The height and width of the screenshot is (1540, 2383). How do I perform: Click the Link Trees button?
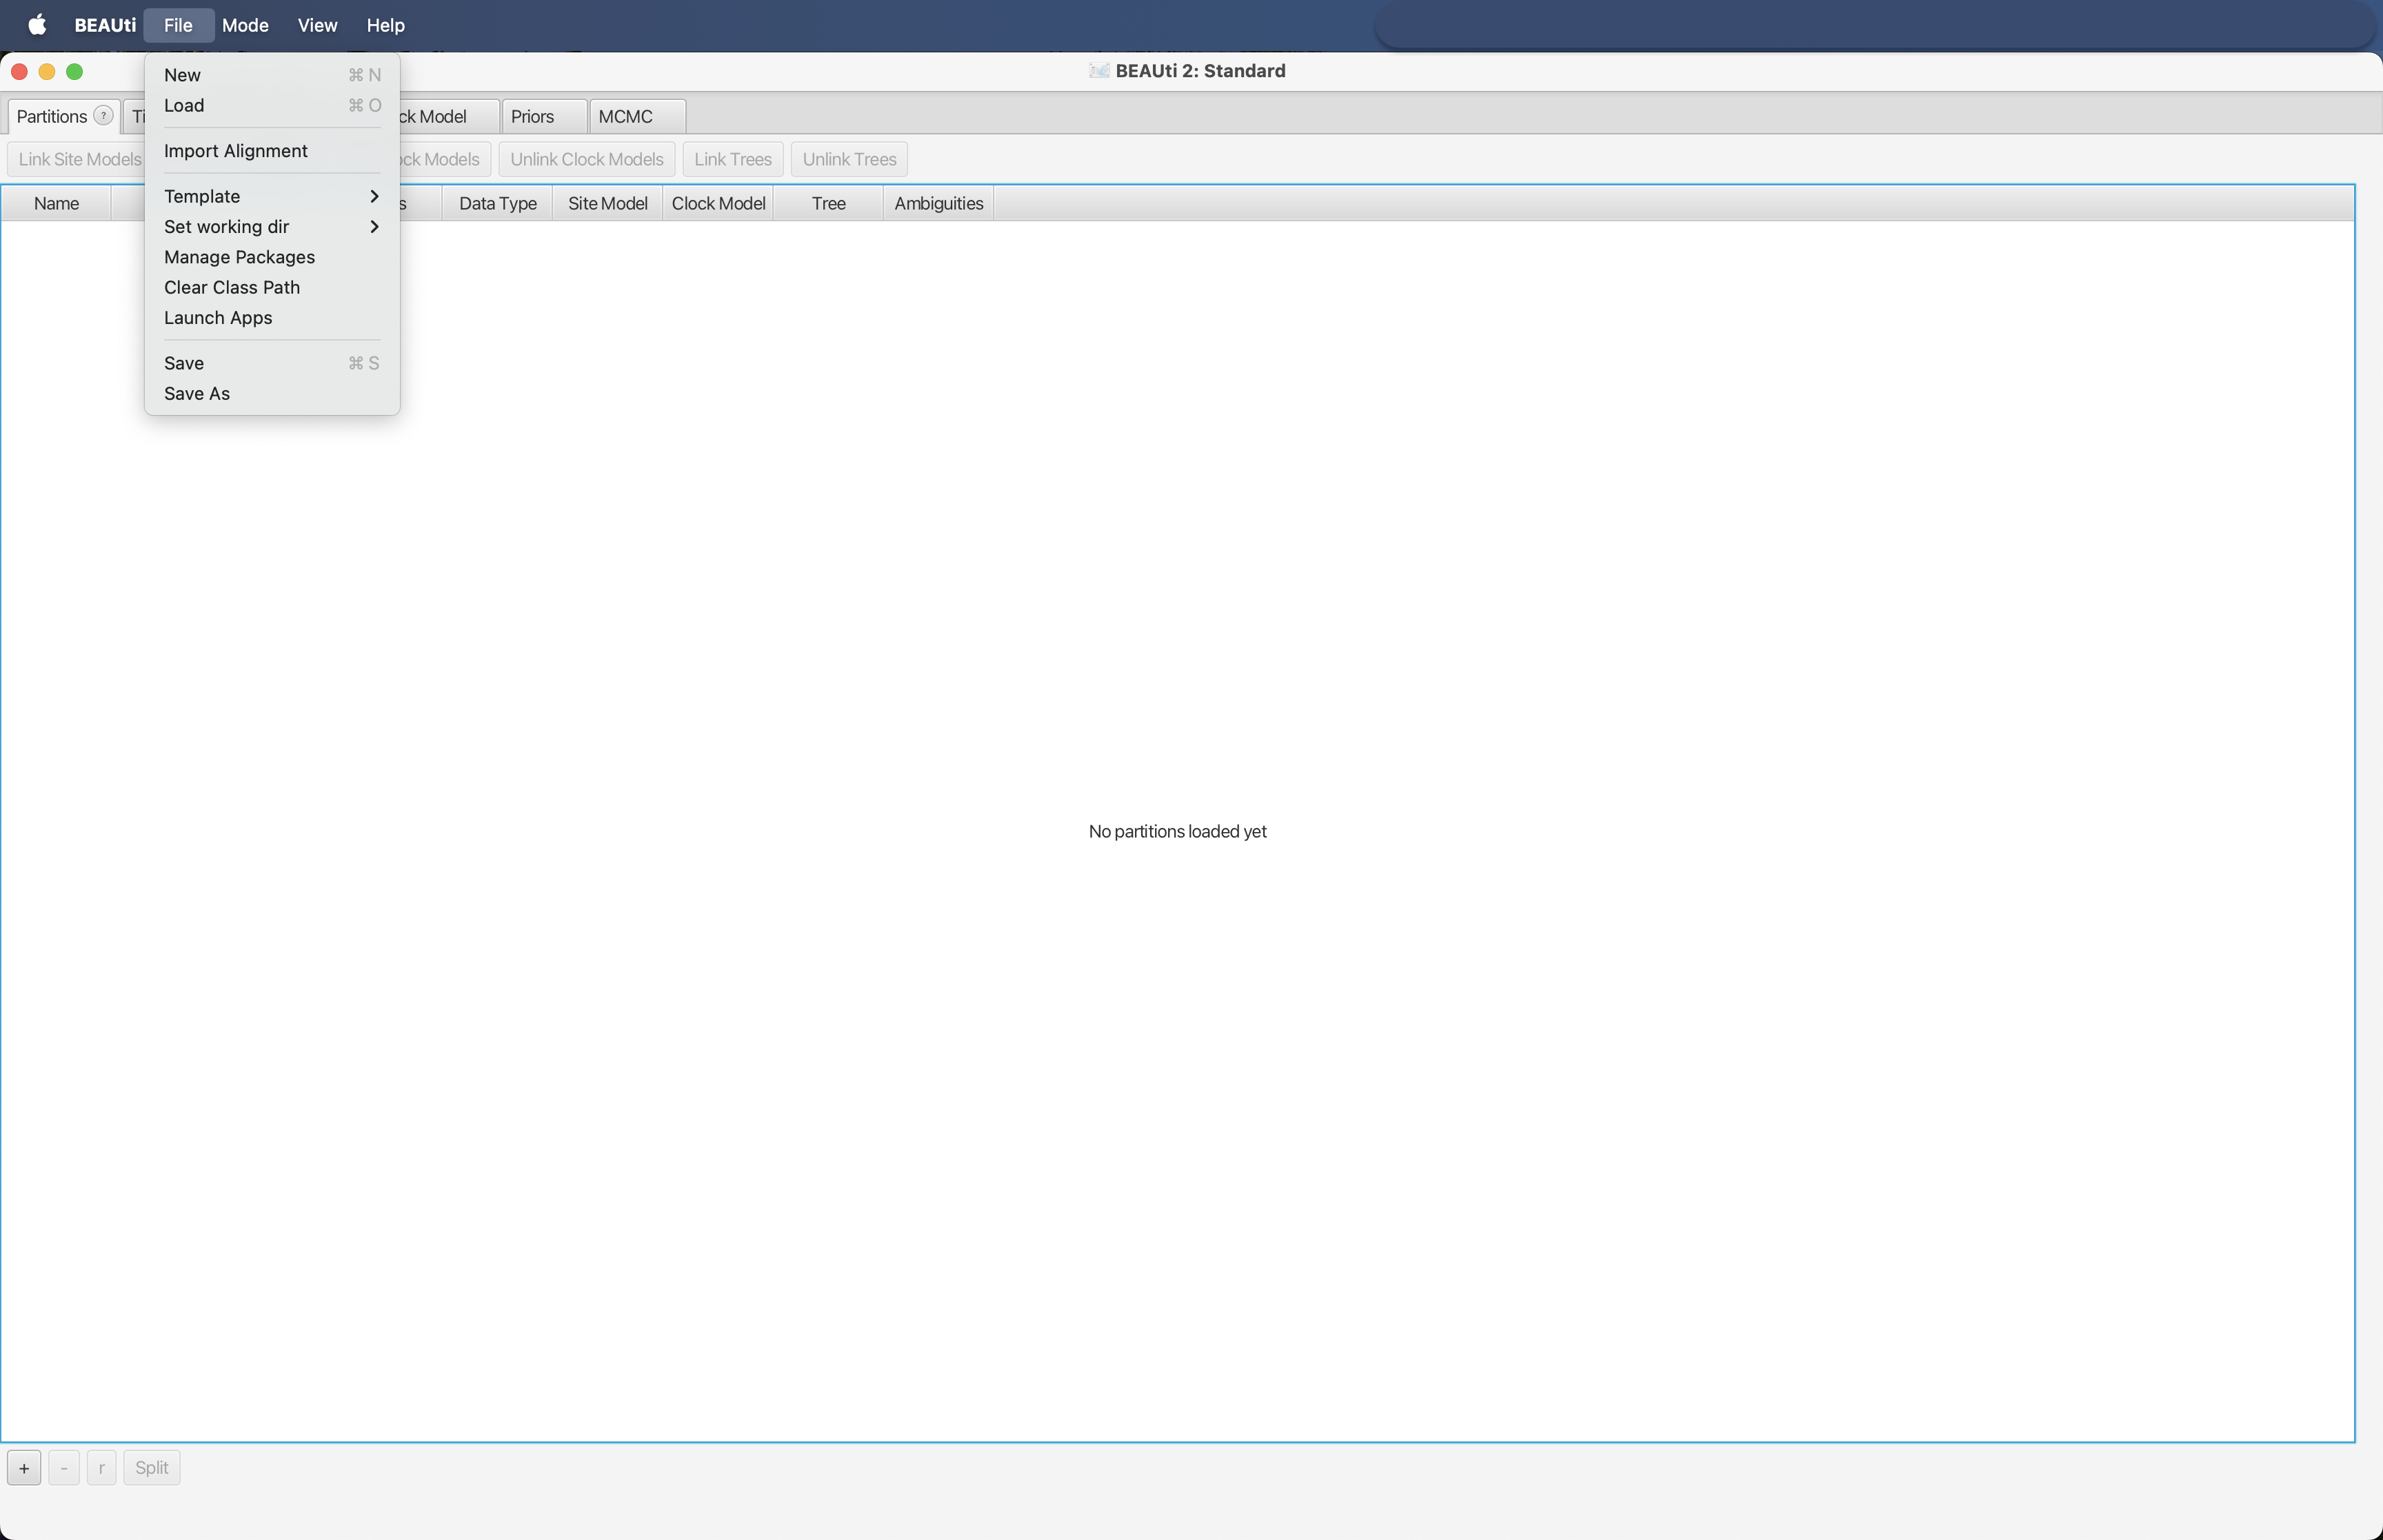coord(733,159)
